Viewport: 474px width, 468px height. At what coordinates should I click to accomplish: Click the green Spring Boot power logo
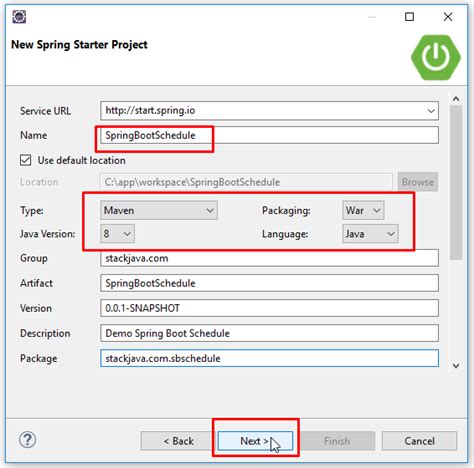436,57
